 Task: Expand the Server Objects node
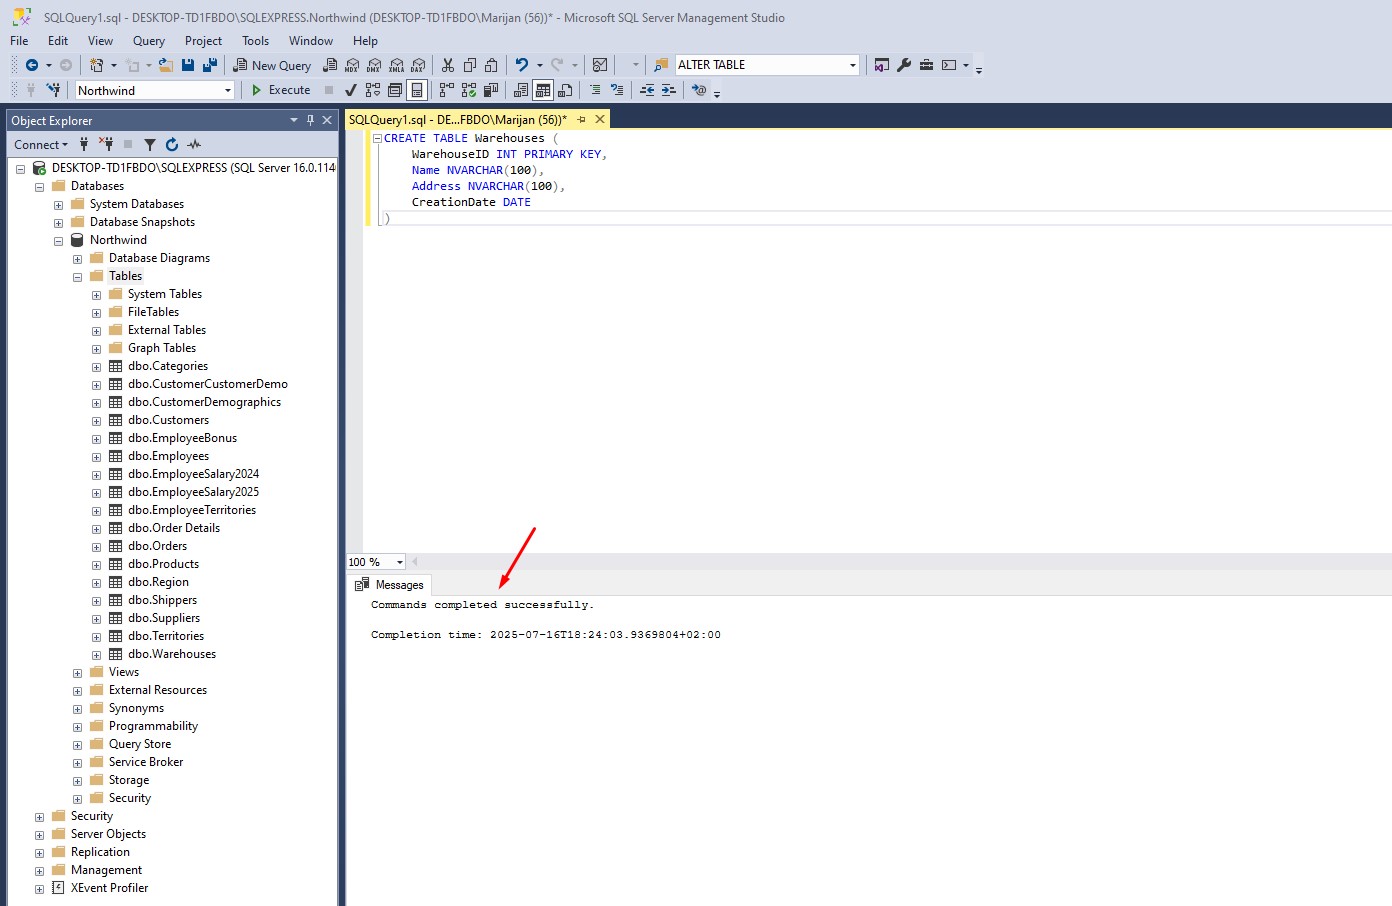click(x=39, y=835)
